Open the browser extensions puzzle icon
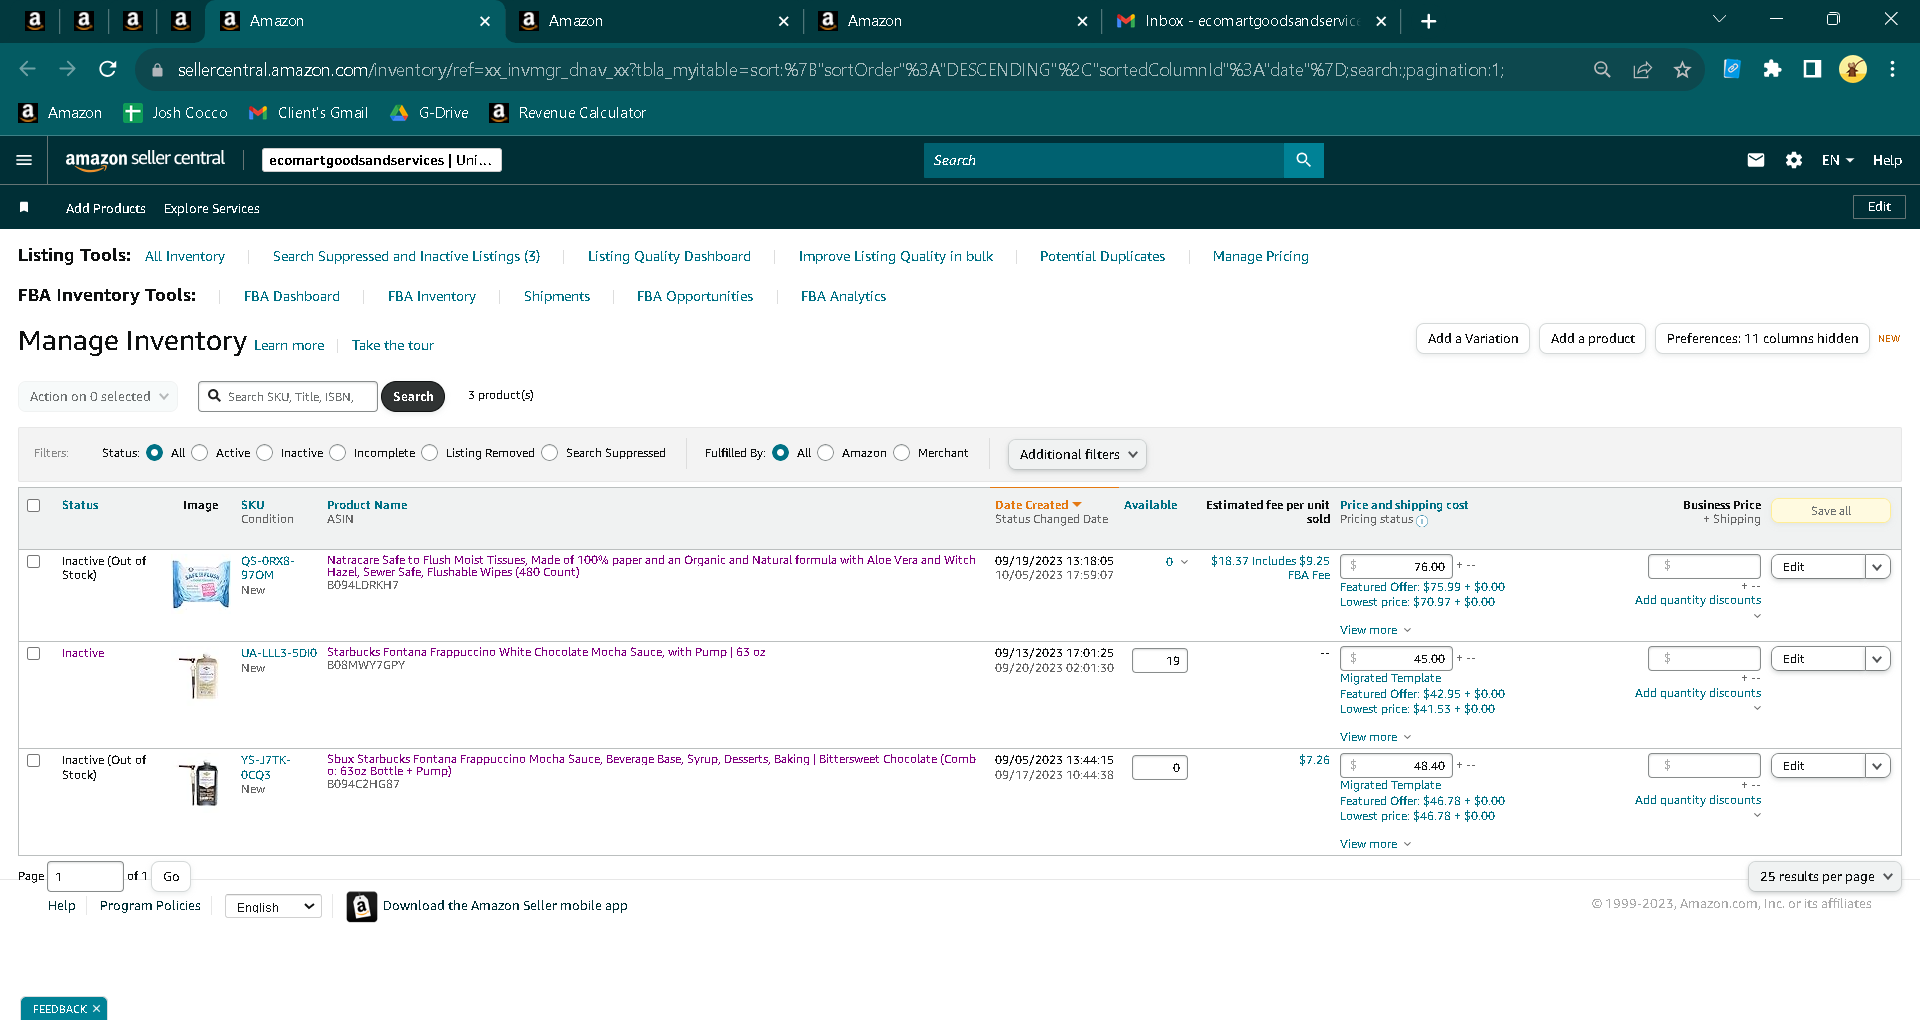The width and height of the screenshot is (1920, 1020). point(1772,69)
